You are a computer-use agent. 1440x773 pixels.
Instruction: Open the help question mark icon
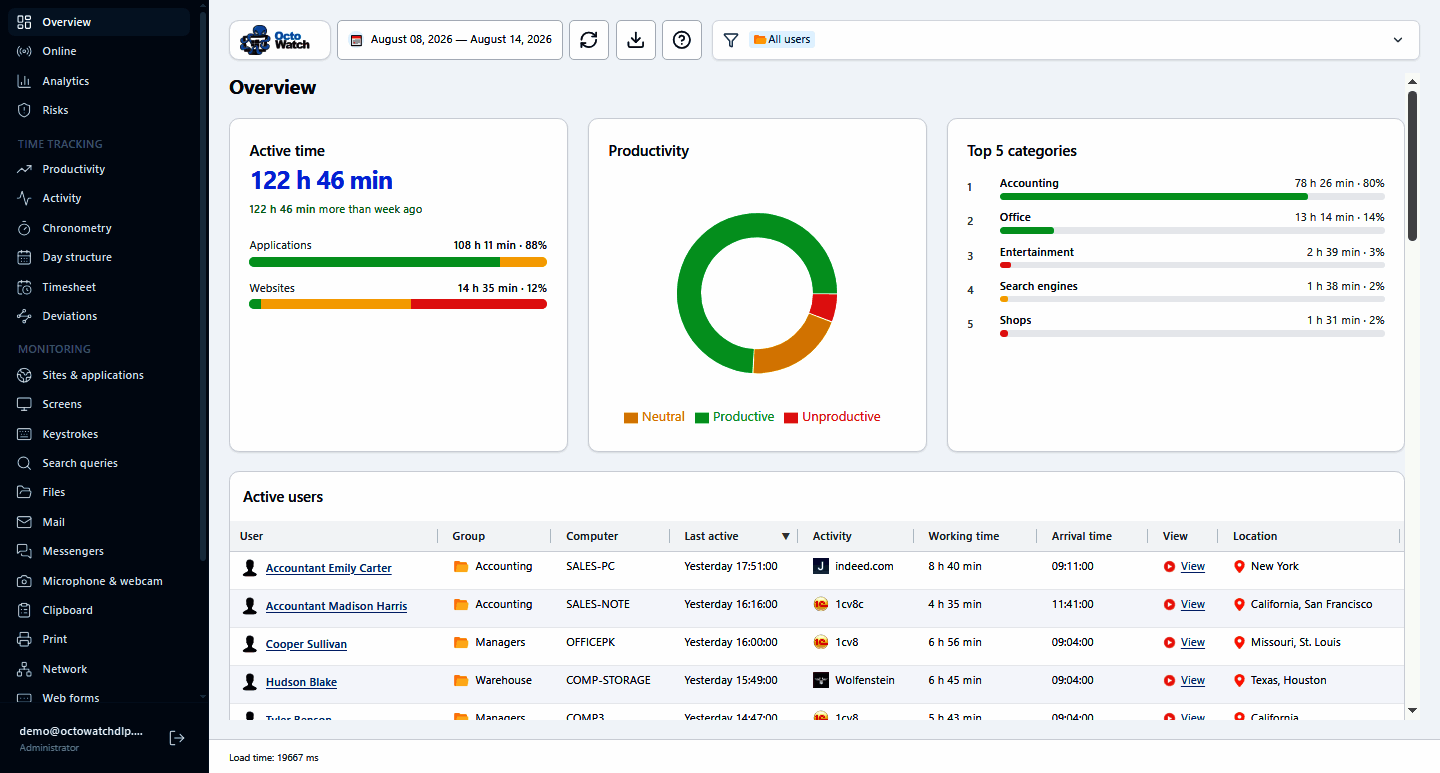[x=682, y=40]
